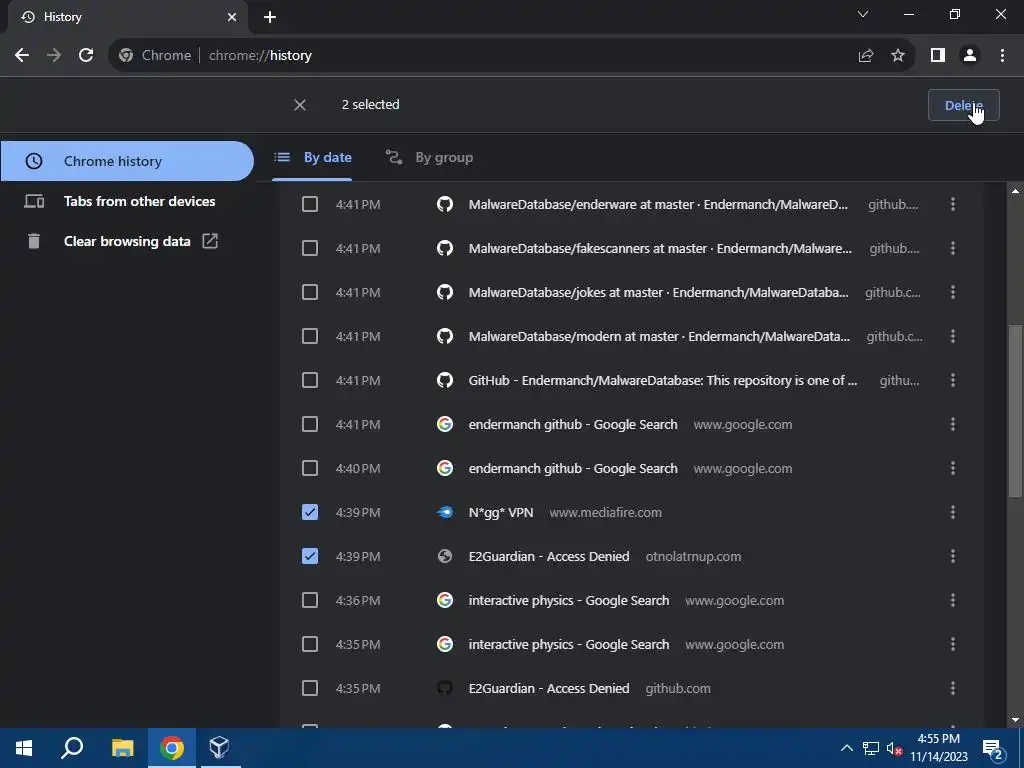The height and width of the screenshot is (768, 1024).
Task: Uncheck the E2Guardian otnolatrnup.com checkbox
Action: [x=310, y=556]
